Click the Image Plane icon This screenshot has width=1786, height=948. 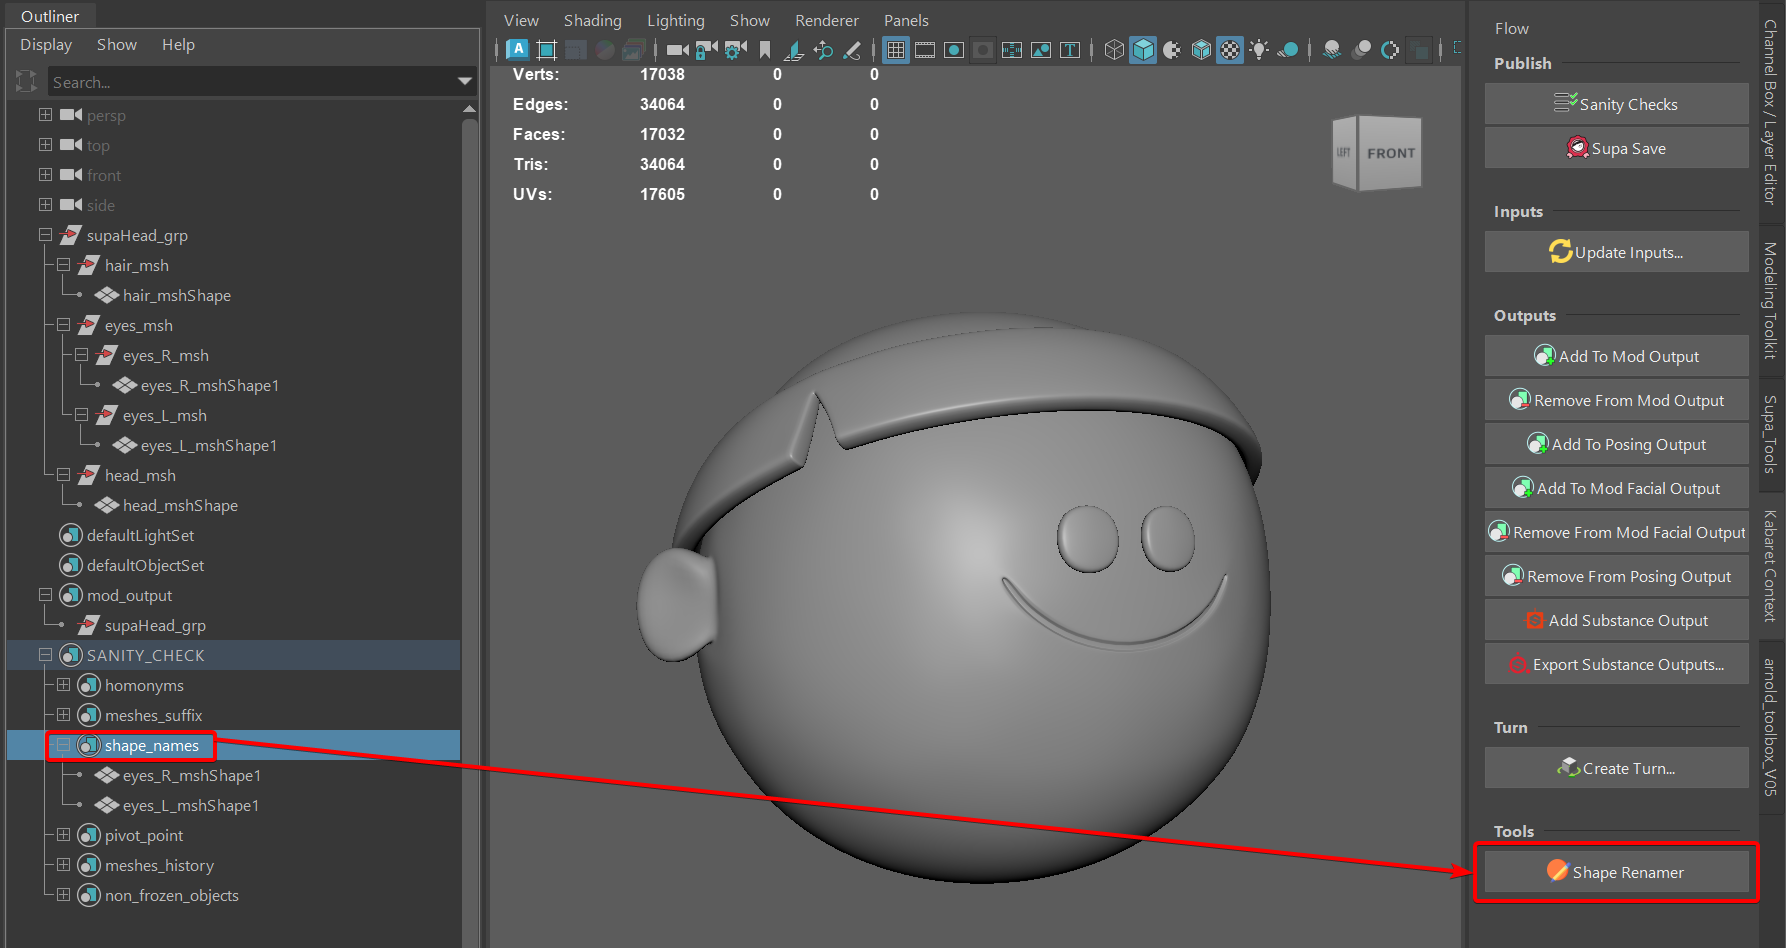coord(794,50)
